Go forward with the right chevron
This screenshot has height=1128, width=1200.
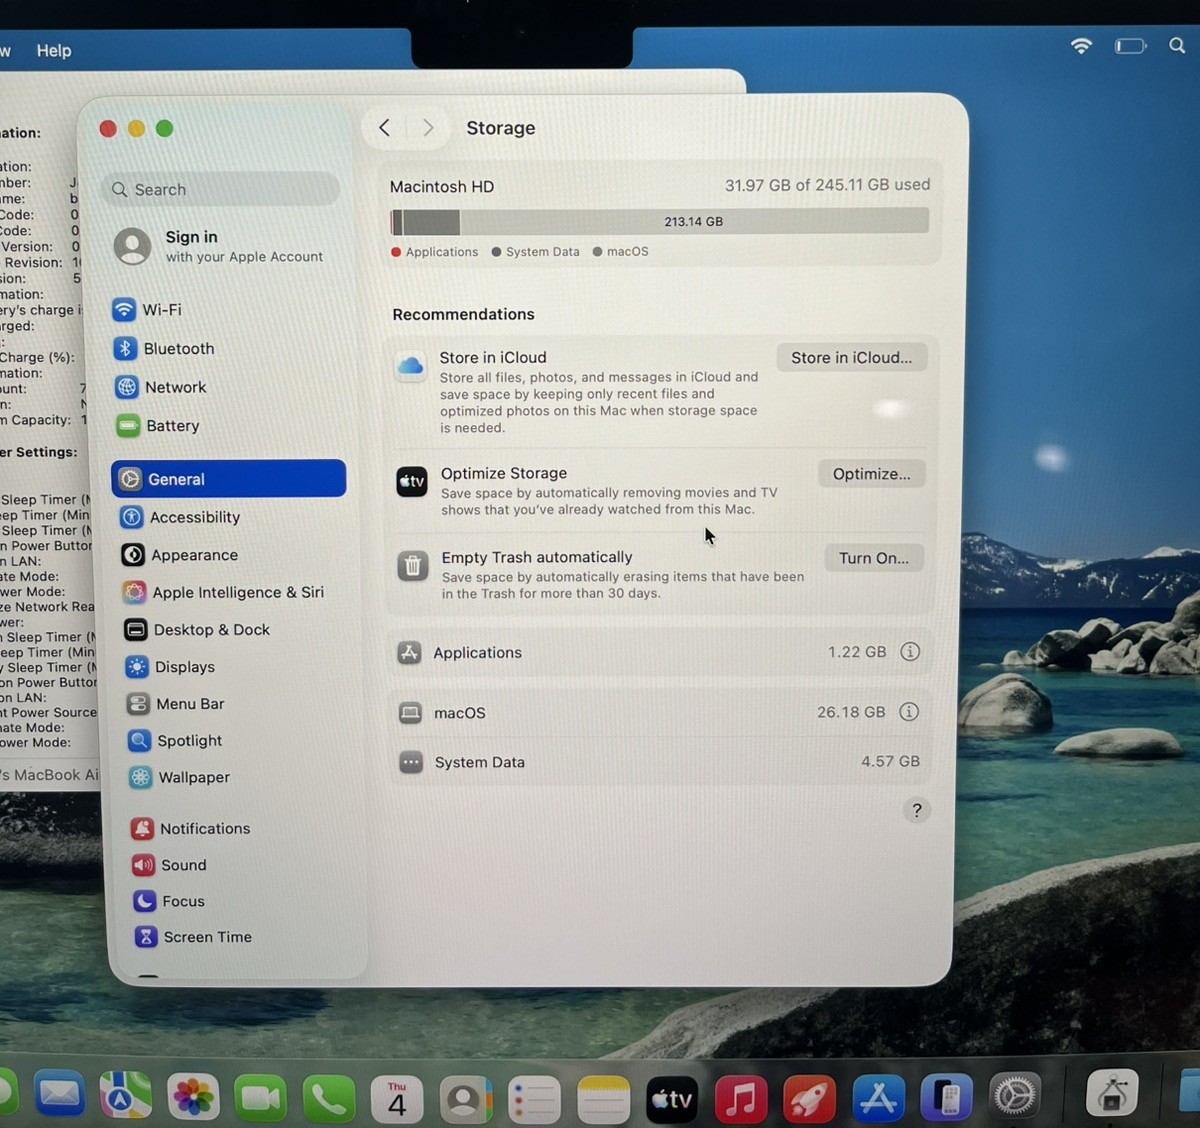(428, 128)
